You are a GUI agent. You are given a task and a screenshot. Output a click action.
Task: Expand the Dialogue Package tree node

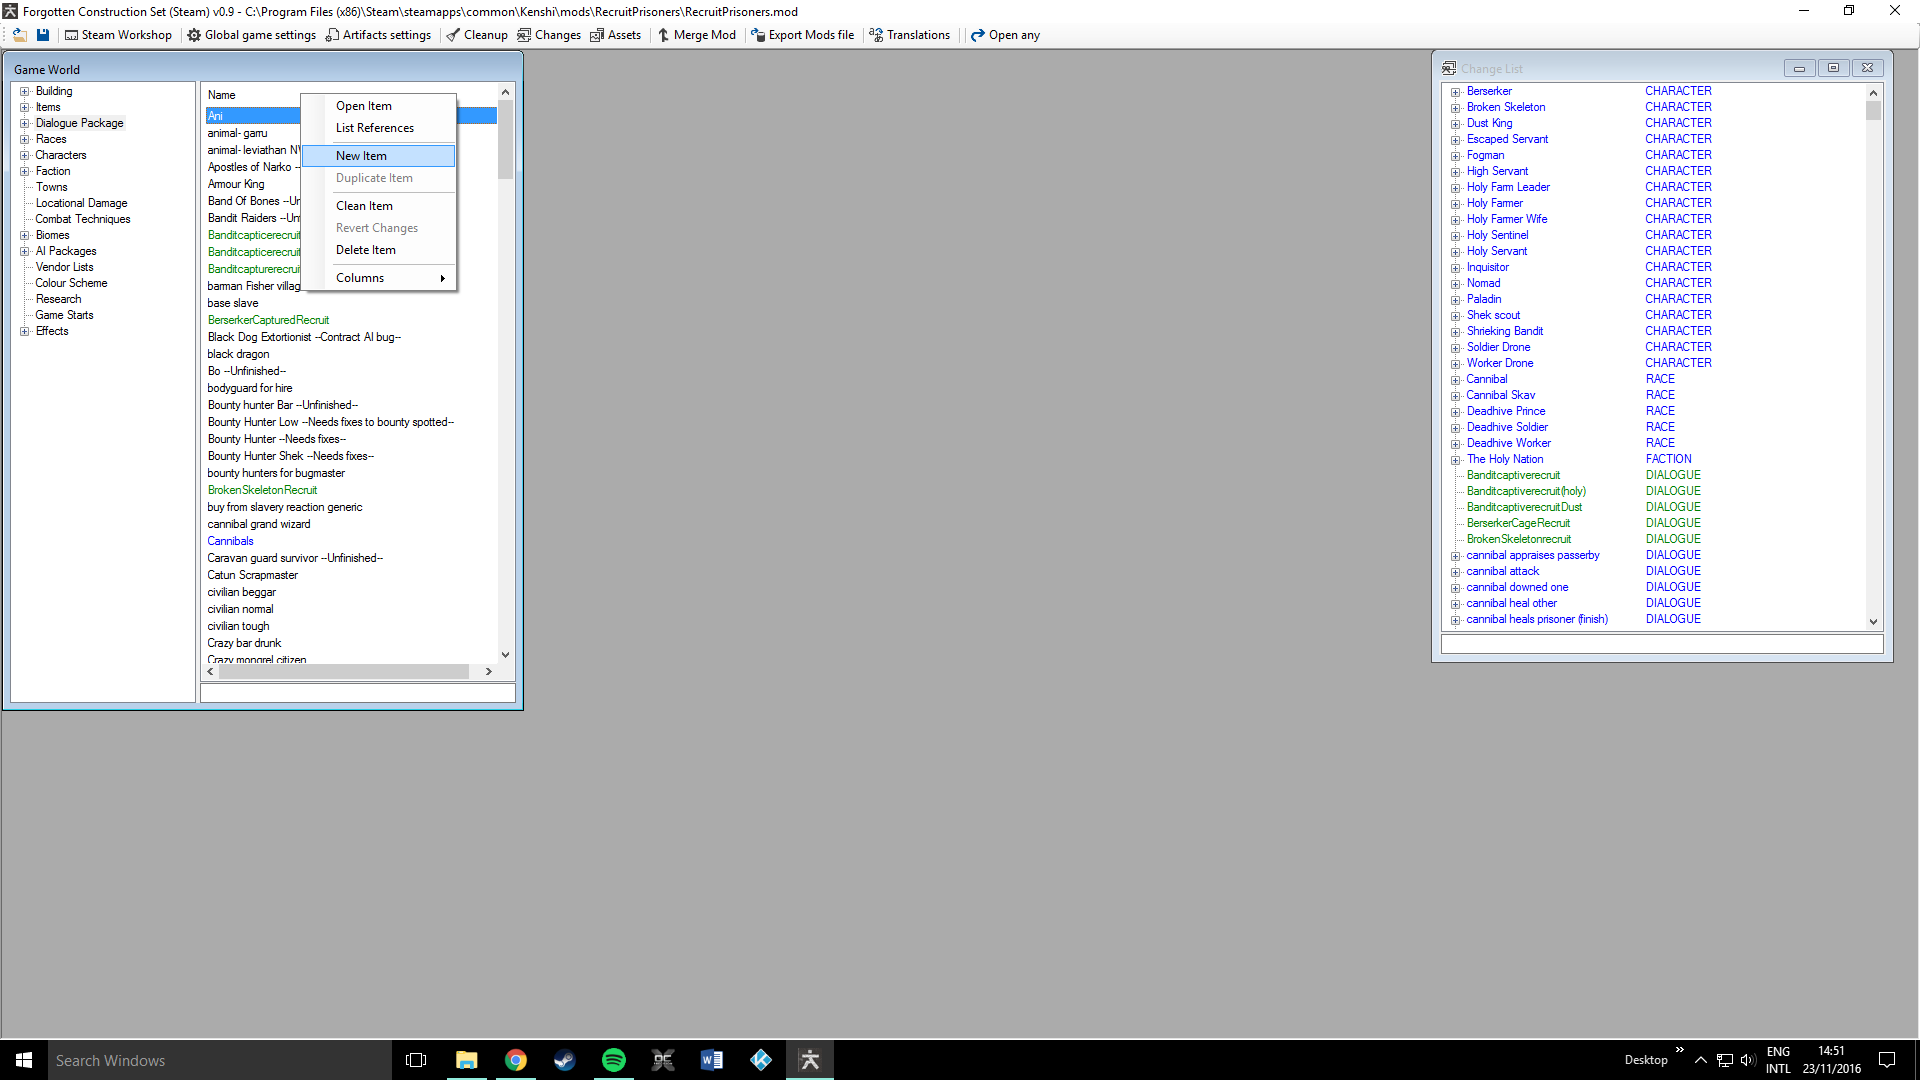(x=24, y=123)
